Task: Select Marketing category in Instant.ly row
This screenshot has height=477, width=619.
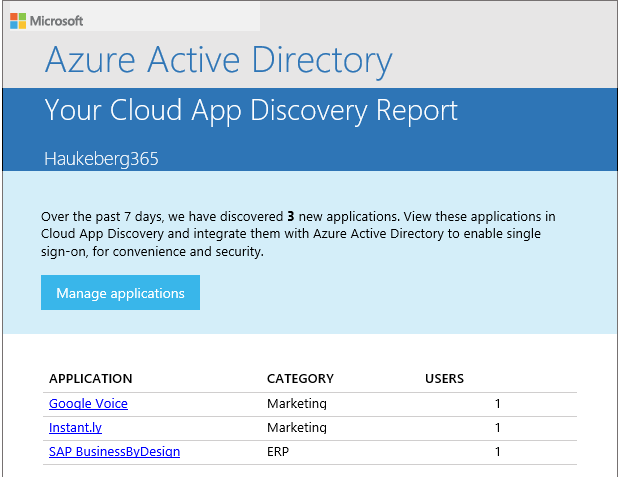Action: coord(297,428)
